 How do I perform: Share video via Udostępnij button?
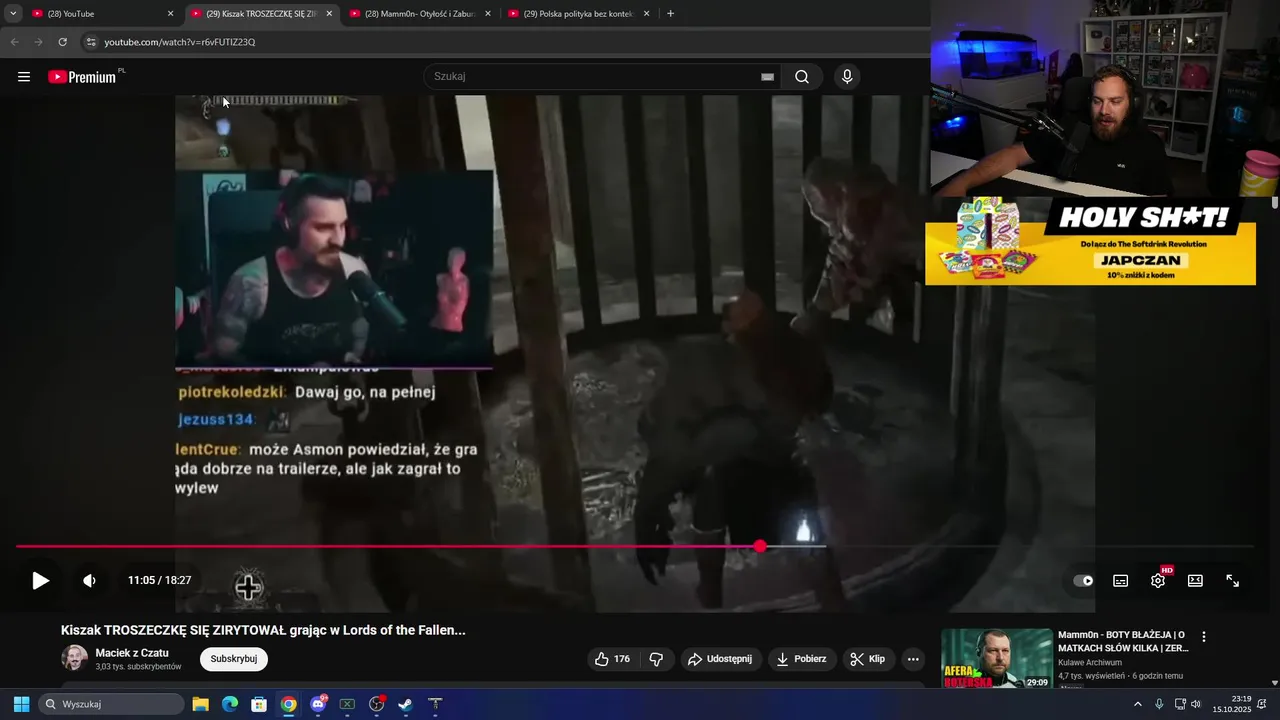coord(720,659)
